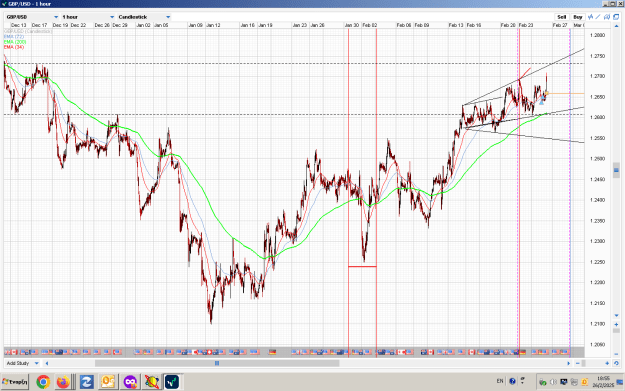625x391 pixels.
Task: Open the GBP/USD symbol dropdown
Action: pos(32,17)
